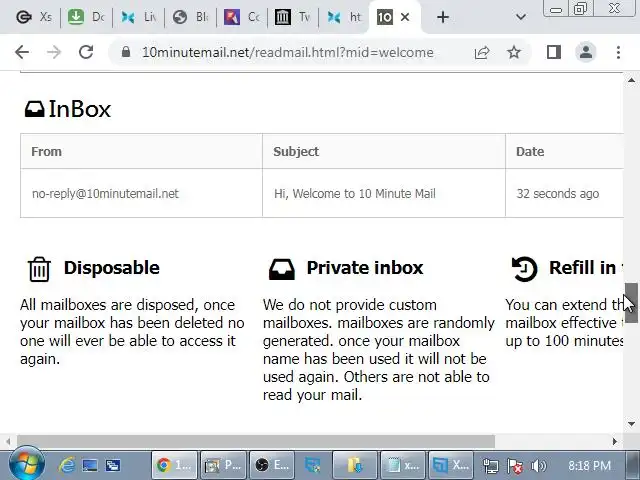Open the taskbar window labeled X... with blue icon
This screenshot has height=480, width=640.
click(451, 465)
